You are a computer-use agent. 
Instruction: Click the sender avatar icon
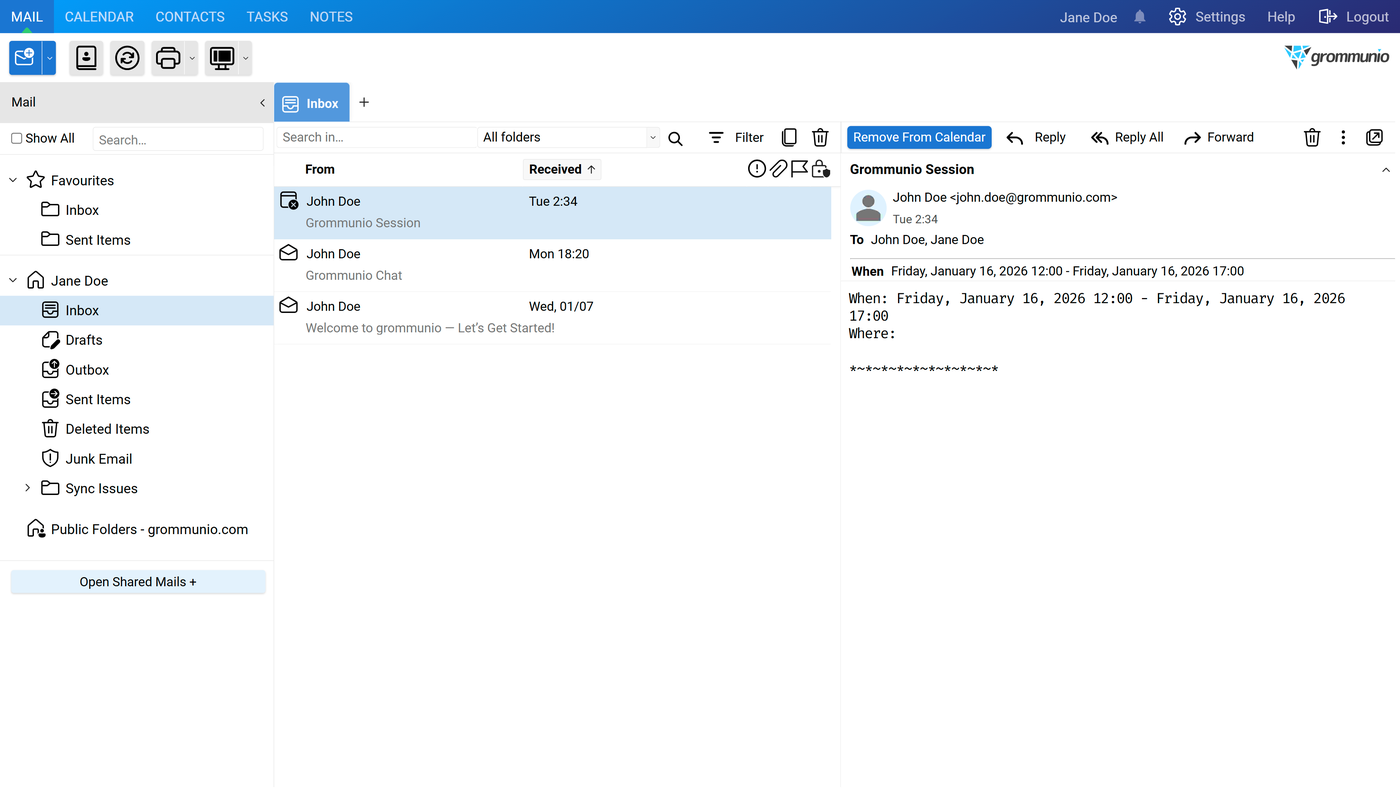(x=868, y=207)
